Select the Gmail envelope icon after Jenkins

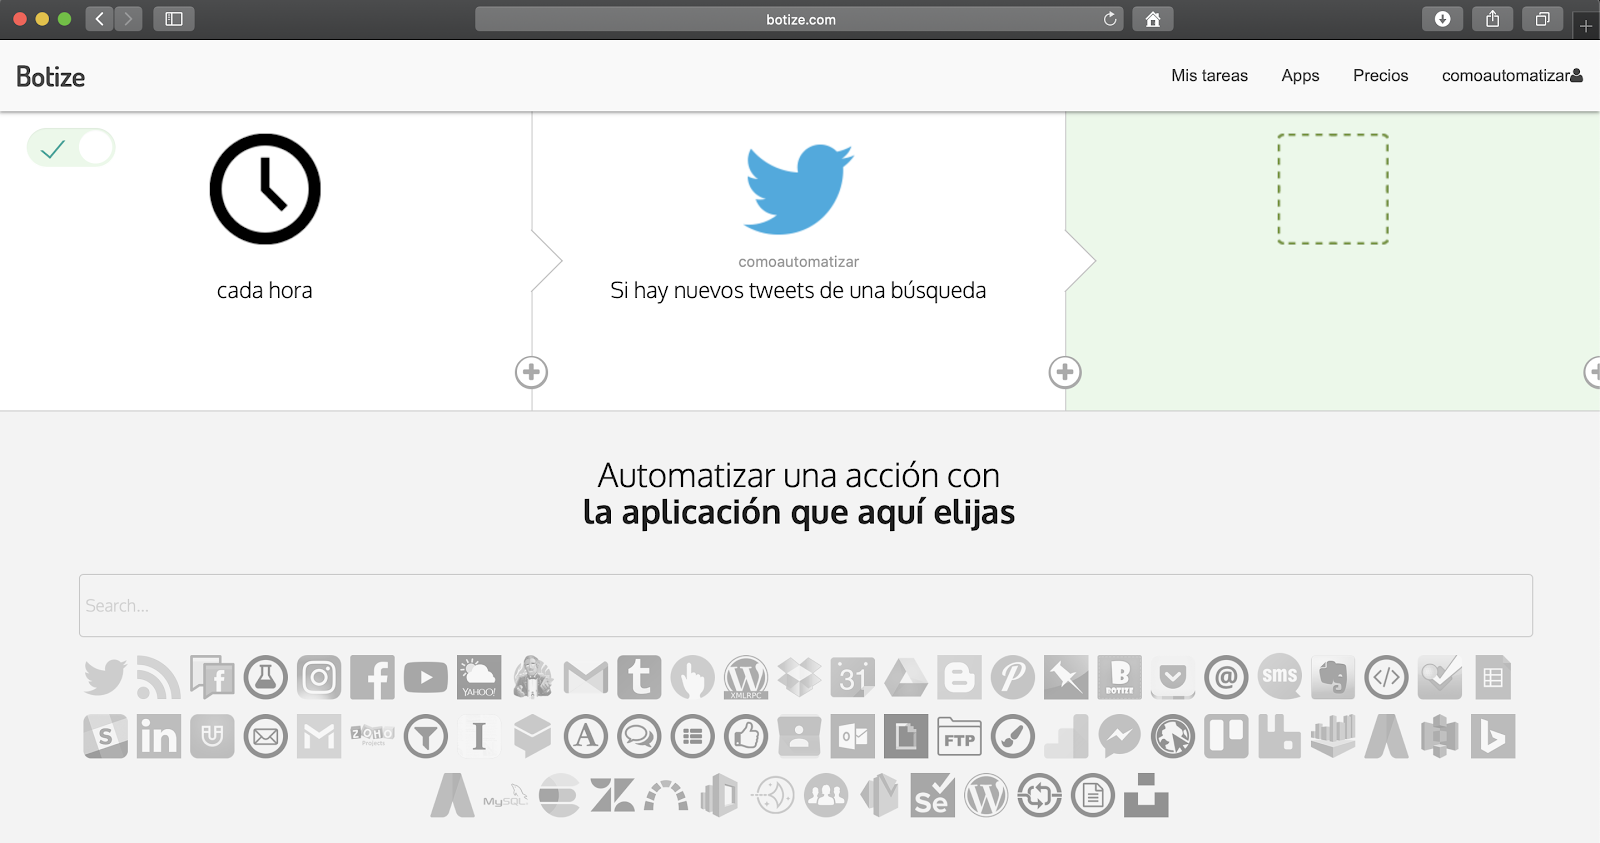coord(586,677)
